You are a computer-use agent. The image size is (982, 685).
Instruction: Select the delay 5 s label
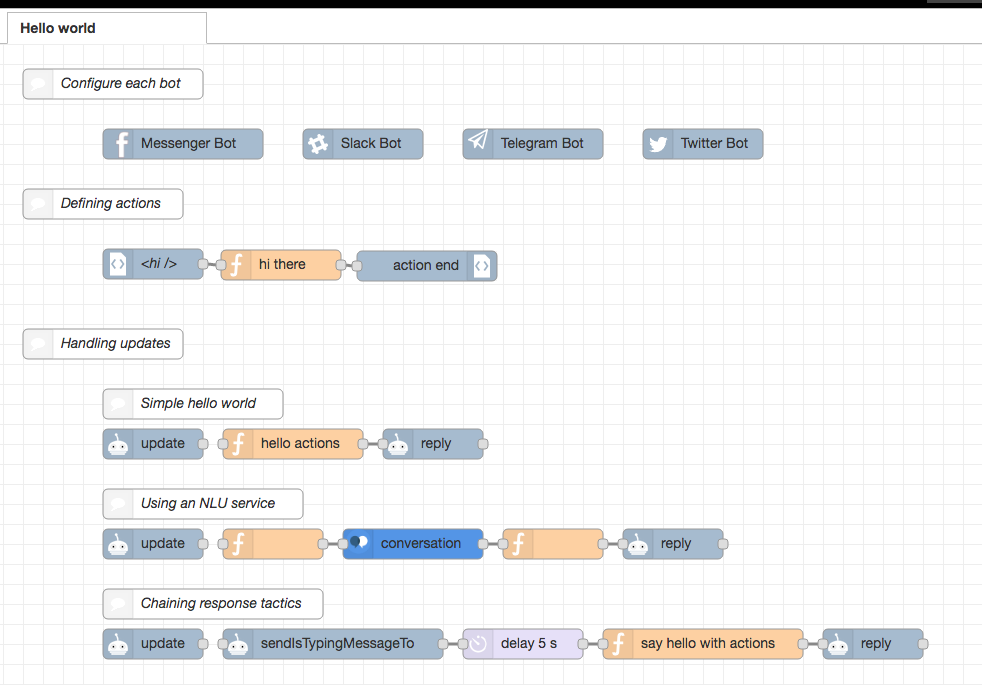point(529,644)
